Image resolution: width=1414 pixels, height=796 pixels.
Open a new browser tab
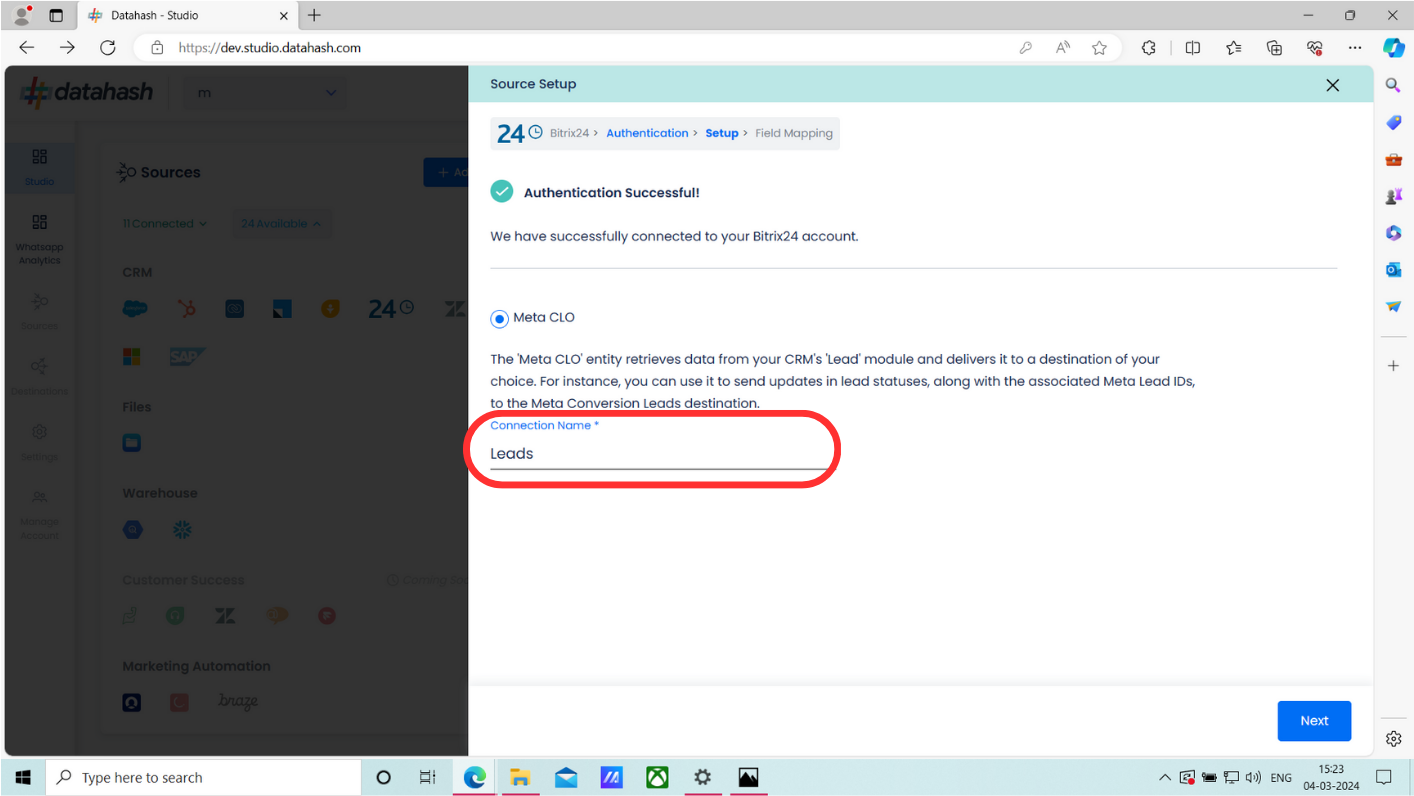pos(314,15)
